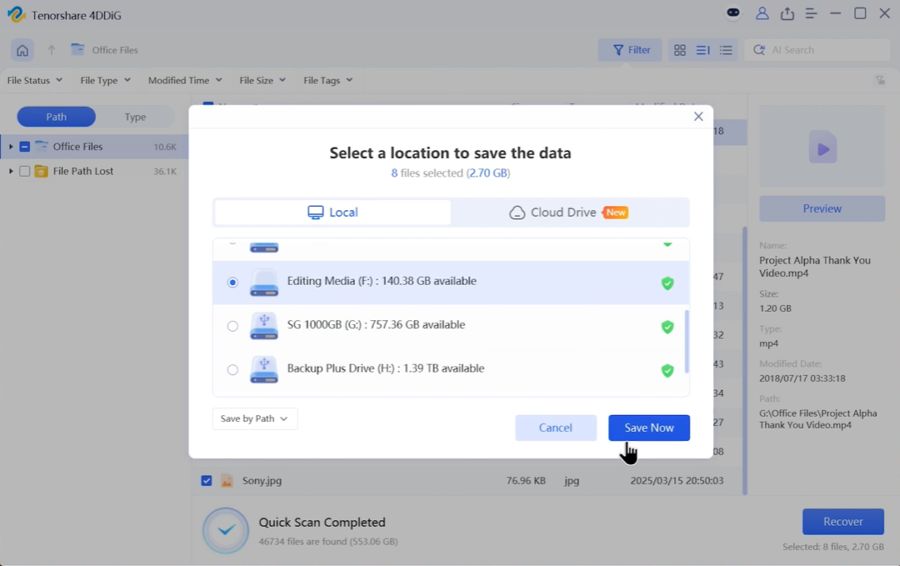This screenshot has height=566, width=900.
Task: Focus the AI Search field
Action: 817,50
